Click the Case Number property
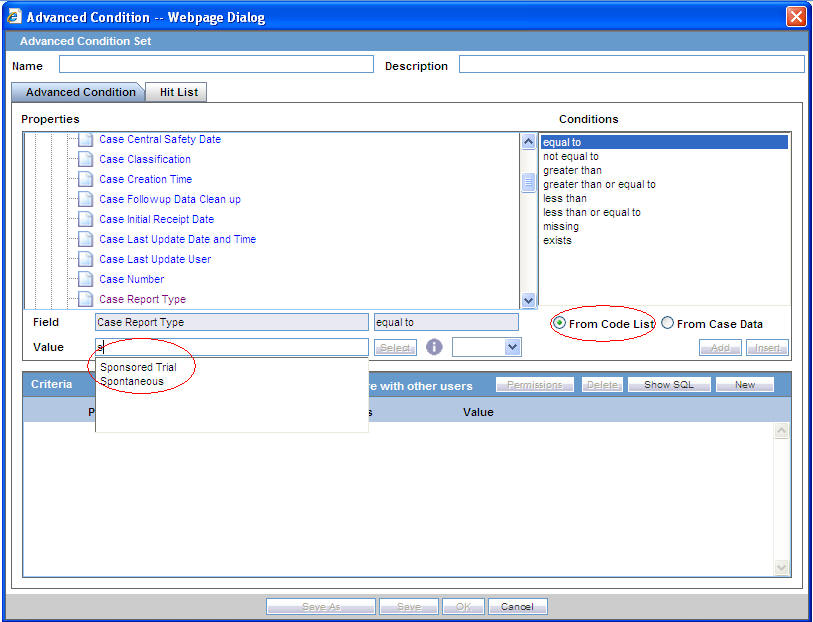 131,279
